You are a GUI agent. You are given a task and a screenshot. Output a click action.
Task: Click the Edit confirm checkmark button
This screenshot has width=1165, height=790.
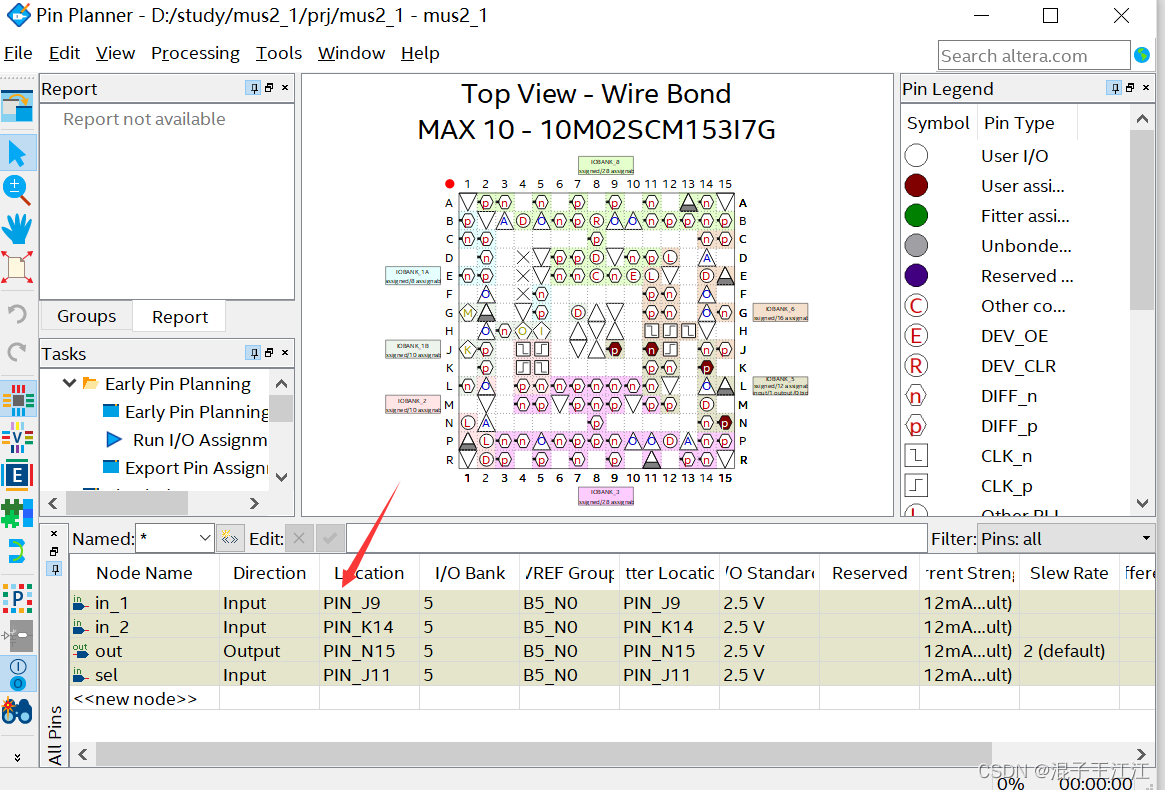pos(330,538)
